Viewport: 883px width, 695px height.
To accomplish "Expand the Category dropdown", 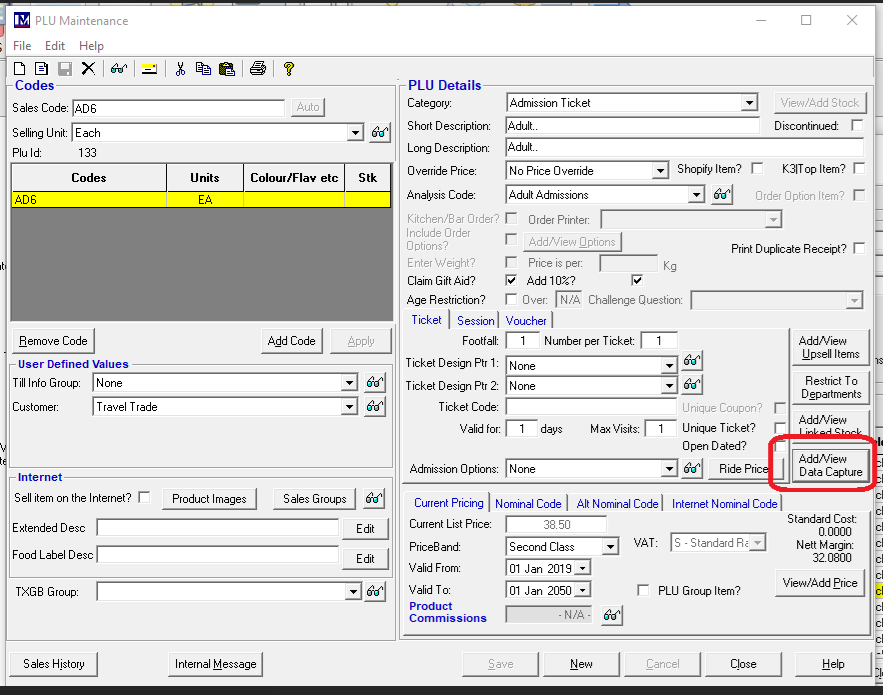I will point(749,103).
